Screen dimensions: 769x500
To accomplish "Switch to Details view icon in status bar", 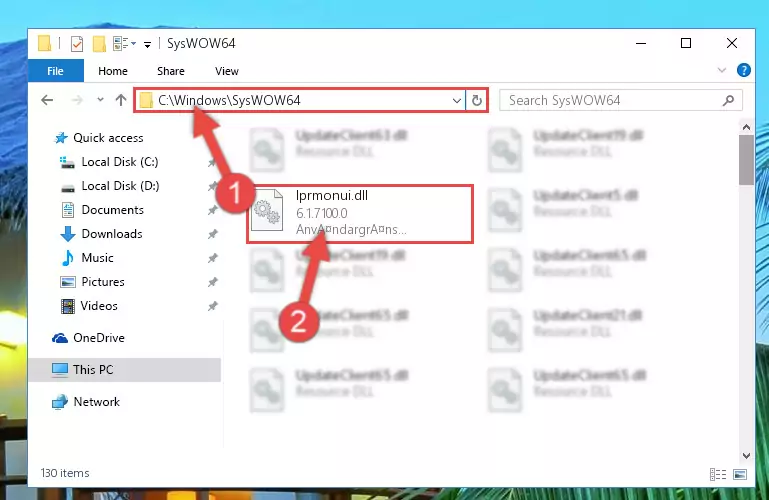I will 718,474.
